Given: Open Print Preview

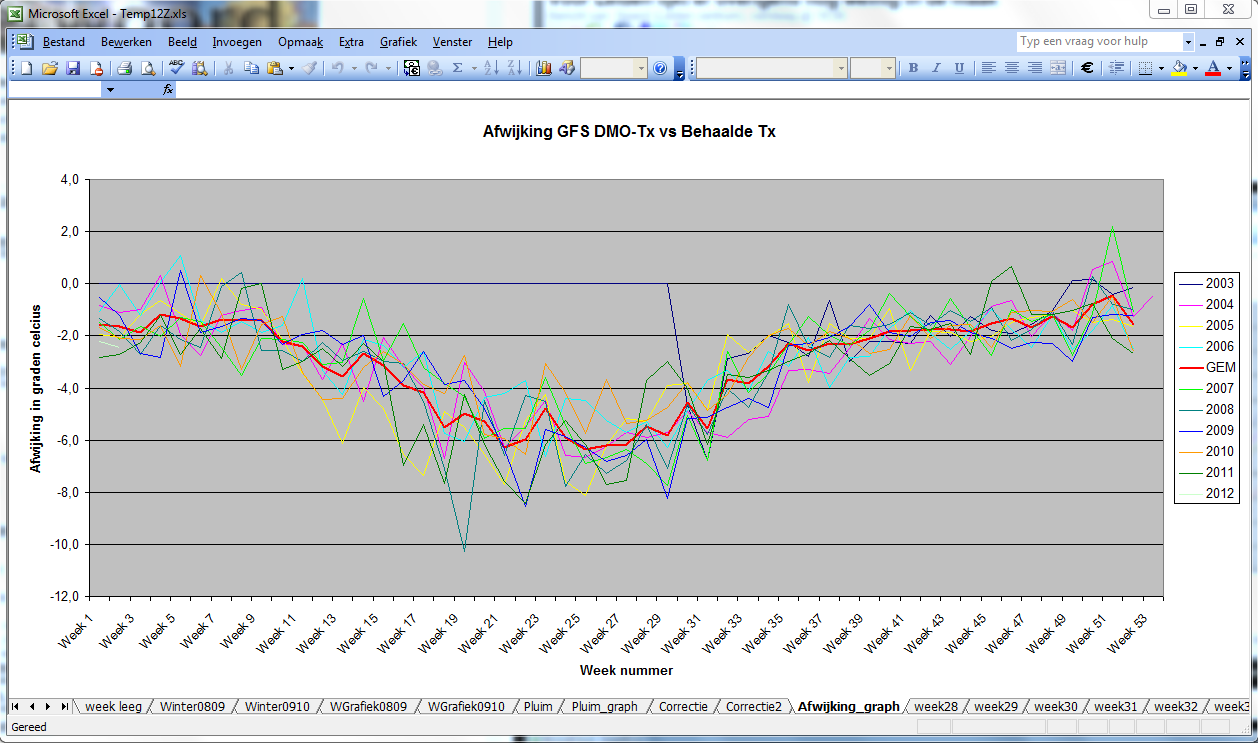Looking at the screenshot, I should 147,68.
